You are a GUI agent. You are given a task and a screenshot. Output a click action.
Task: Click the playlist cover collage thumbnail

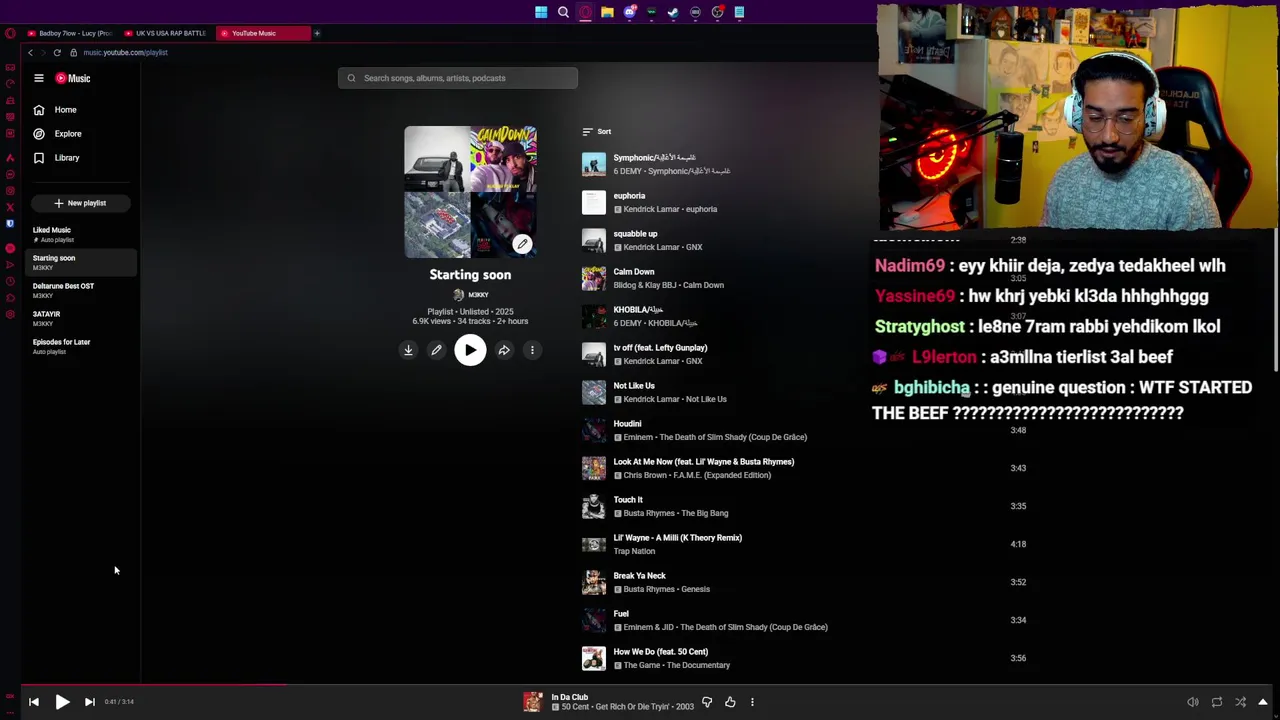(470, 192)
